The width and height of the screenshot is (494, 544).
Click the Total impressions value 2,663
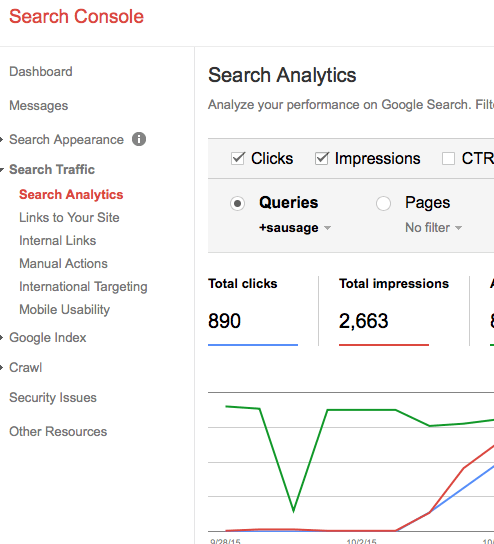click(x=363, y=321)
